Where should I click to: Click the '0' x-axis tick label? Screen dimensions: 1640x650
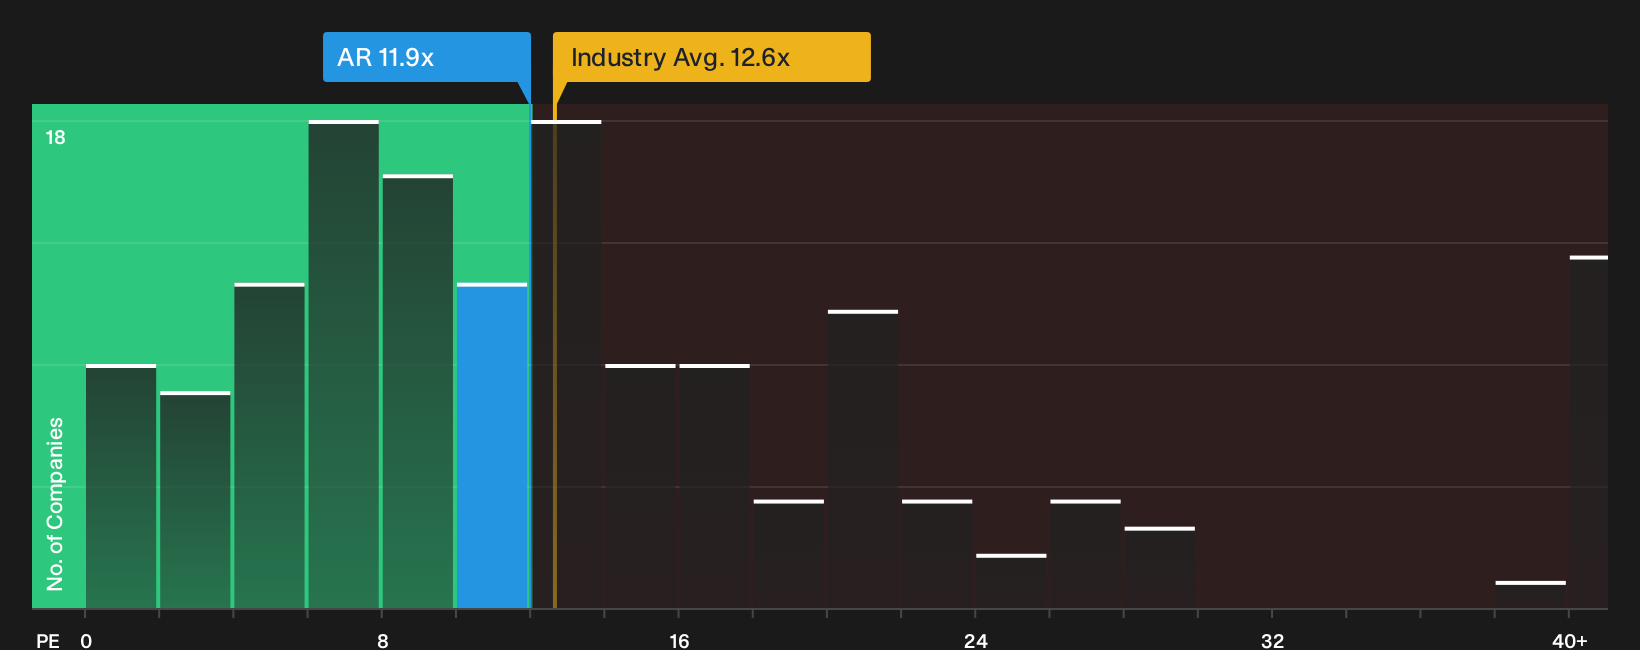click(86, 640)
